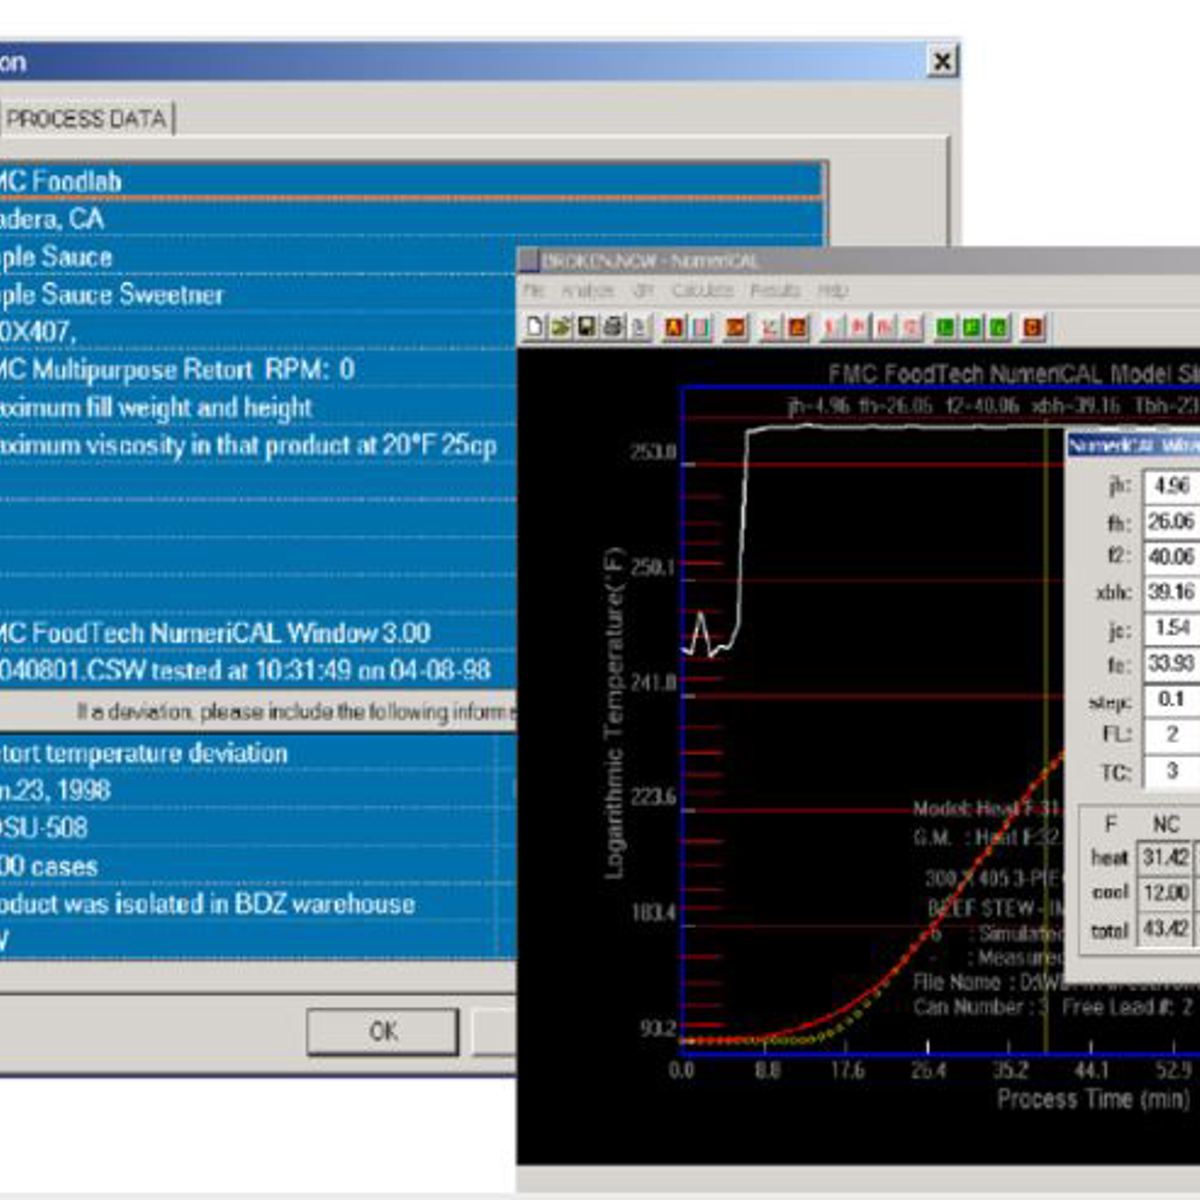Select the '0X407,' row

[x=258, y=332]
